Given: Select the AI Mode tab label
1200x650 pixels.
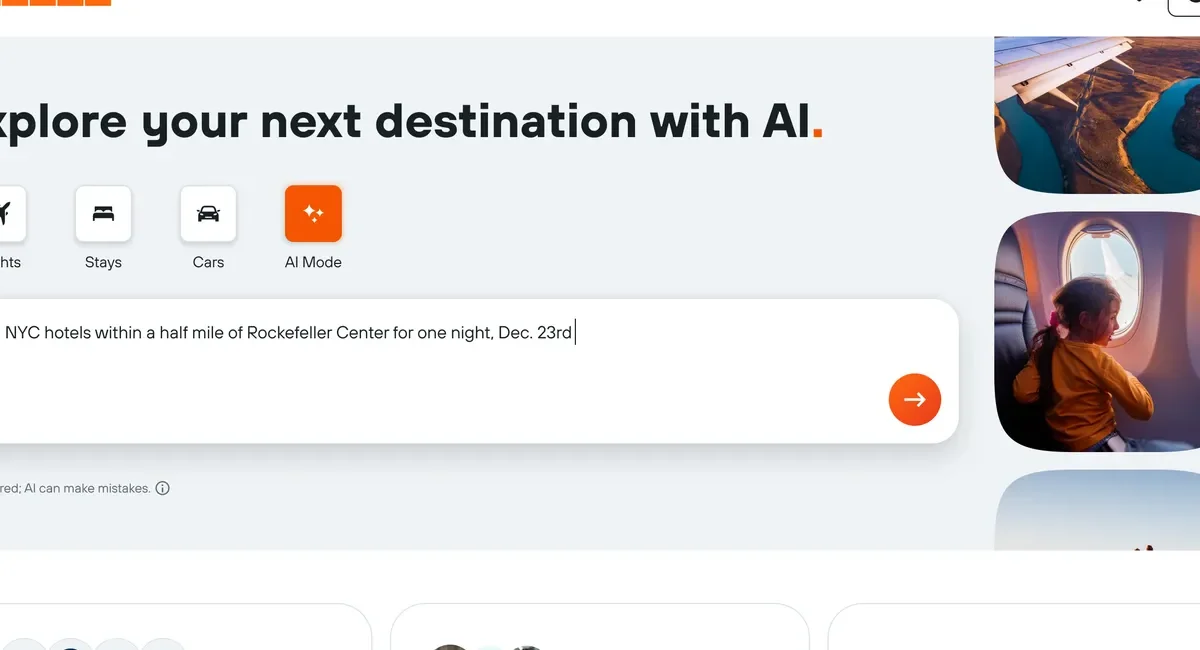Looking at the screenshot, I should coord(313,262).
